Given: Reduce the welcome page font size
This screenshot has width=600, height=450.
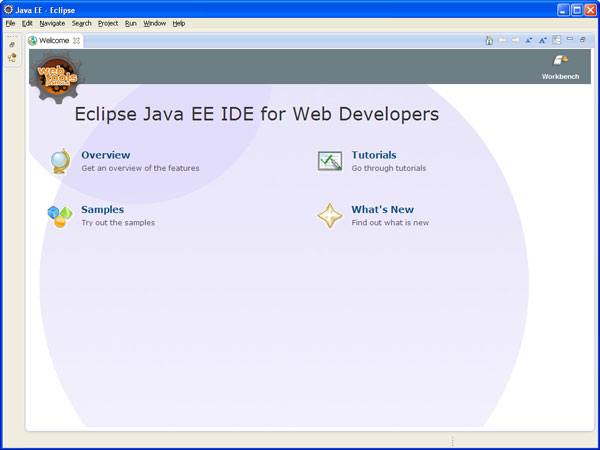Looking at the screenshot, I should click(529, 40).
